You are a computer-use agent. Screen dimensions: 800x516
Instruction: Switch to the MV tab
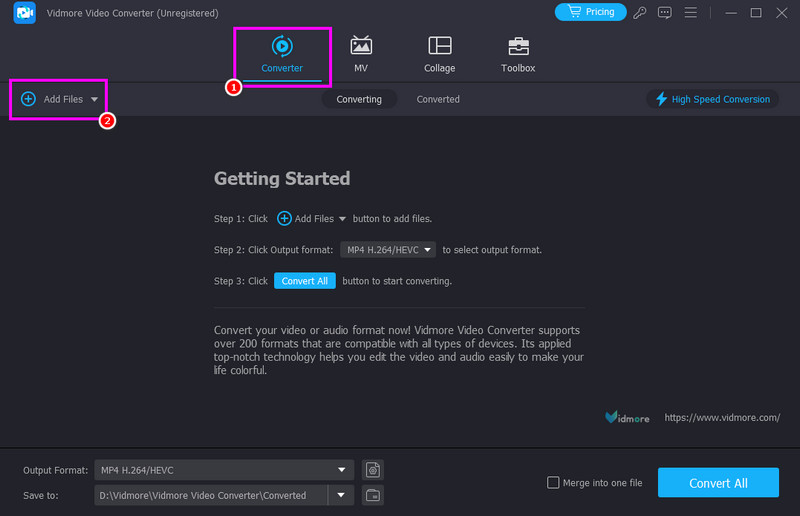[361, 55]
